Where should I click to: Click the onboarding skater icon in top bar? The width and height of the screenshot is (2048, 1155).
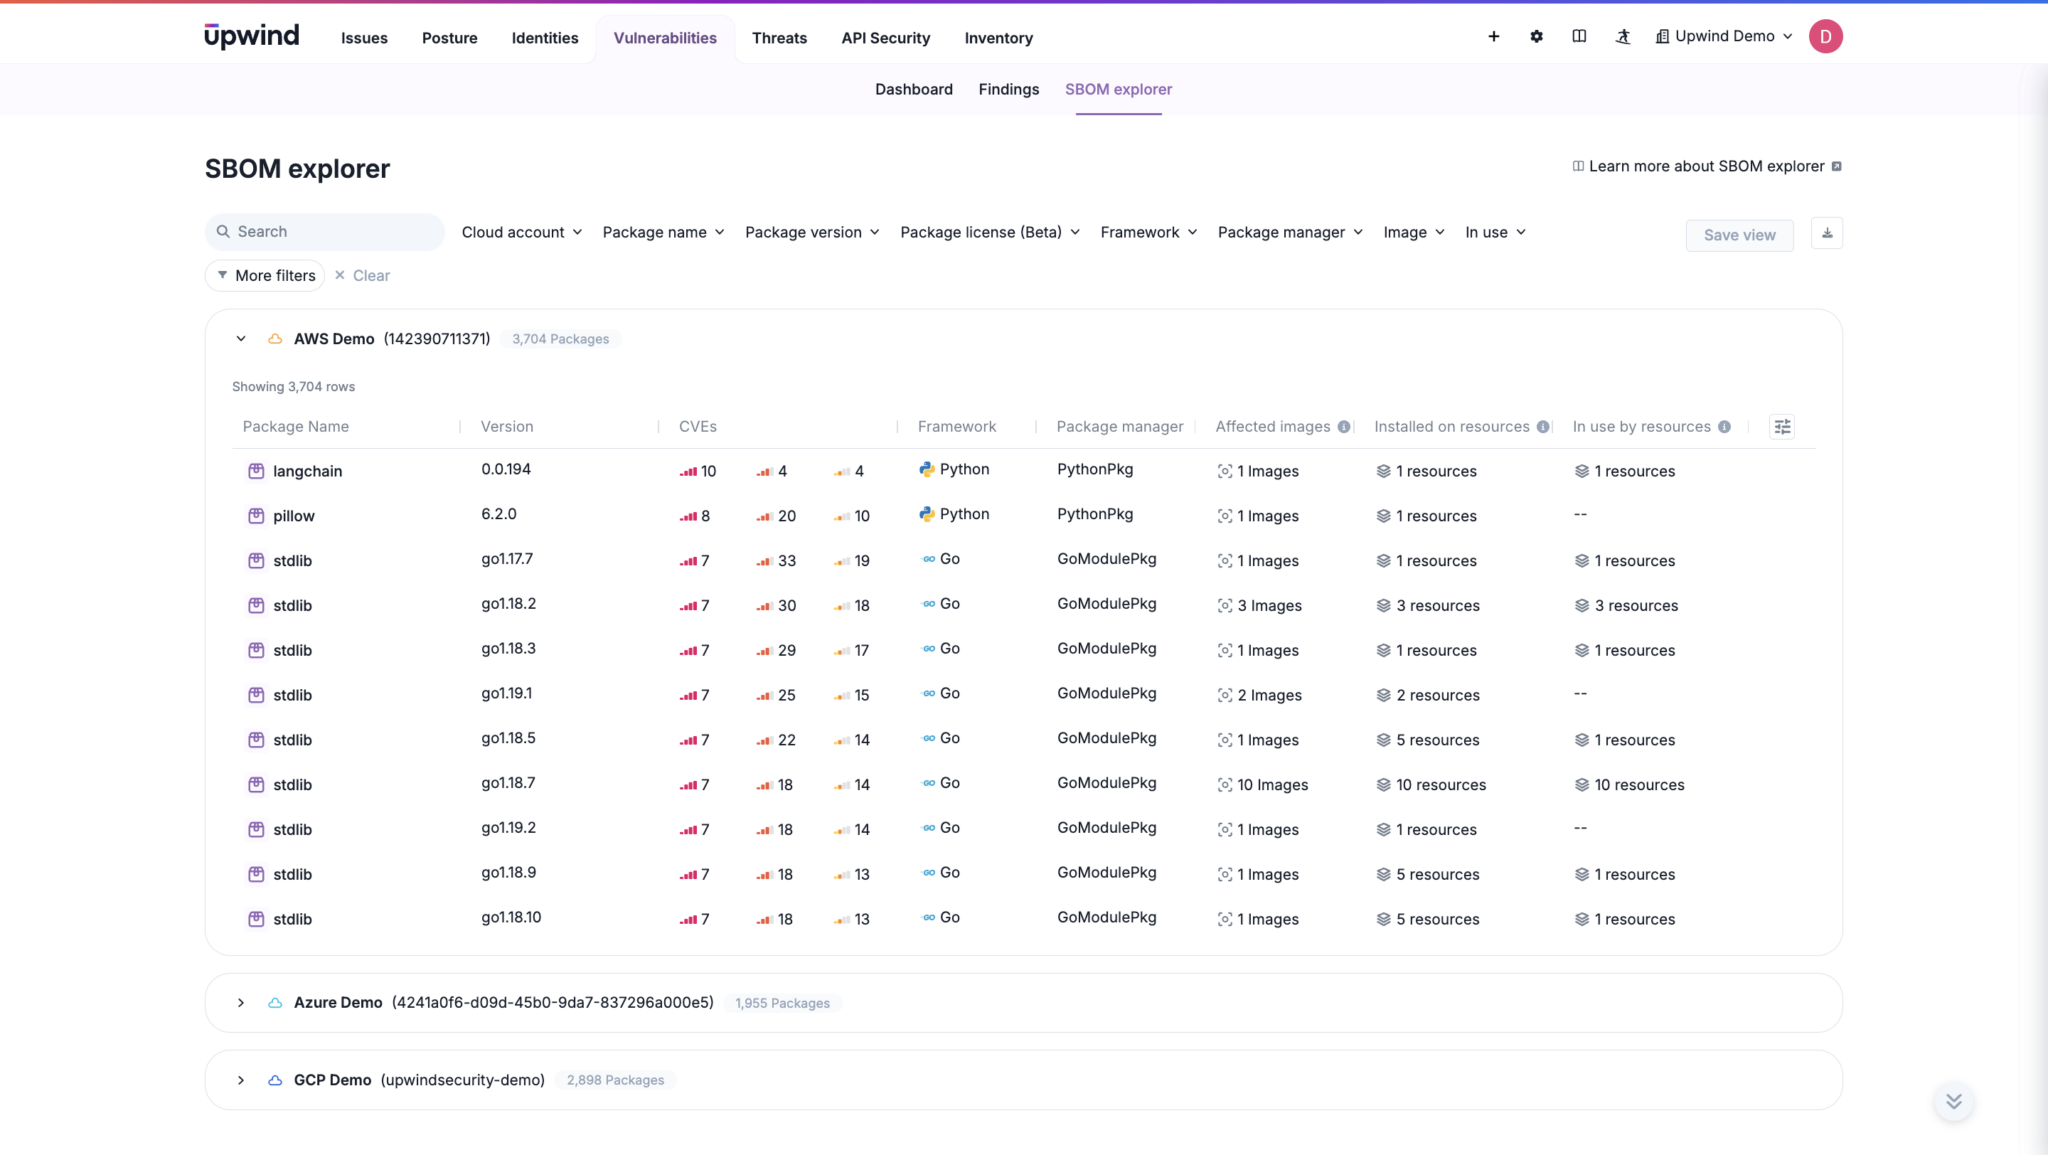coord(1623,36)
